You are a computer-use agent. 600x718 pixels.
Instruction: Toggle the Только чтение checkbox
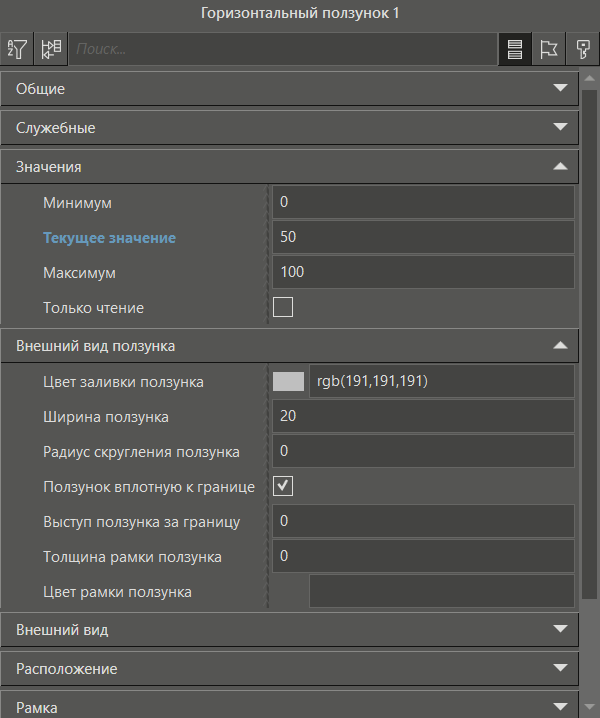[283, 307]
